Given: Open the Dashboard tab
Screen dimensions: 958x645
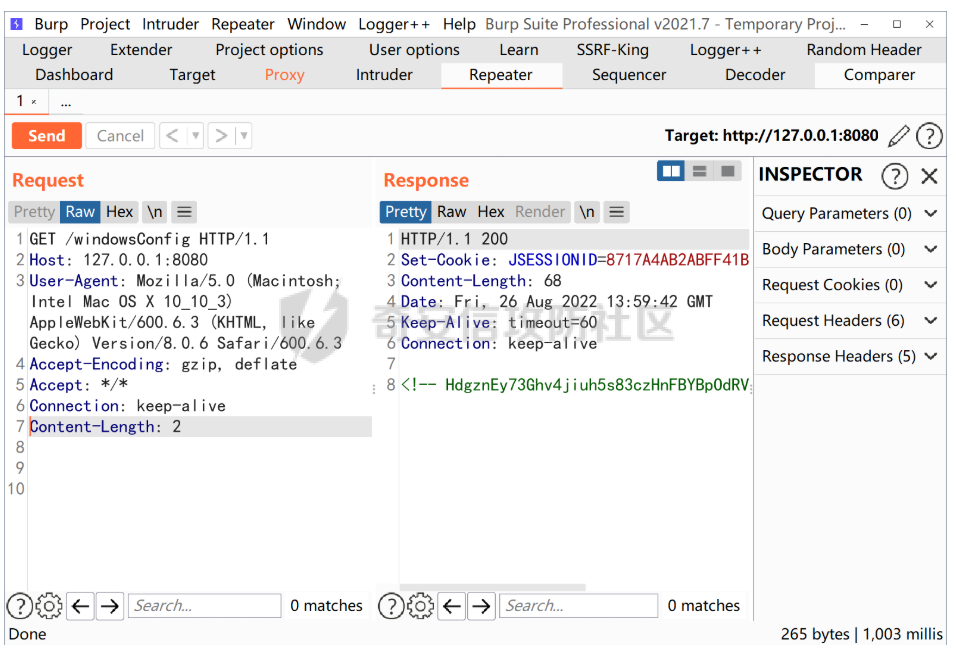Looking at the screenshot, I should pos(75,75).
